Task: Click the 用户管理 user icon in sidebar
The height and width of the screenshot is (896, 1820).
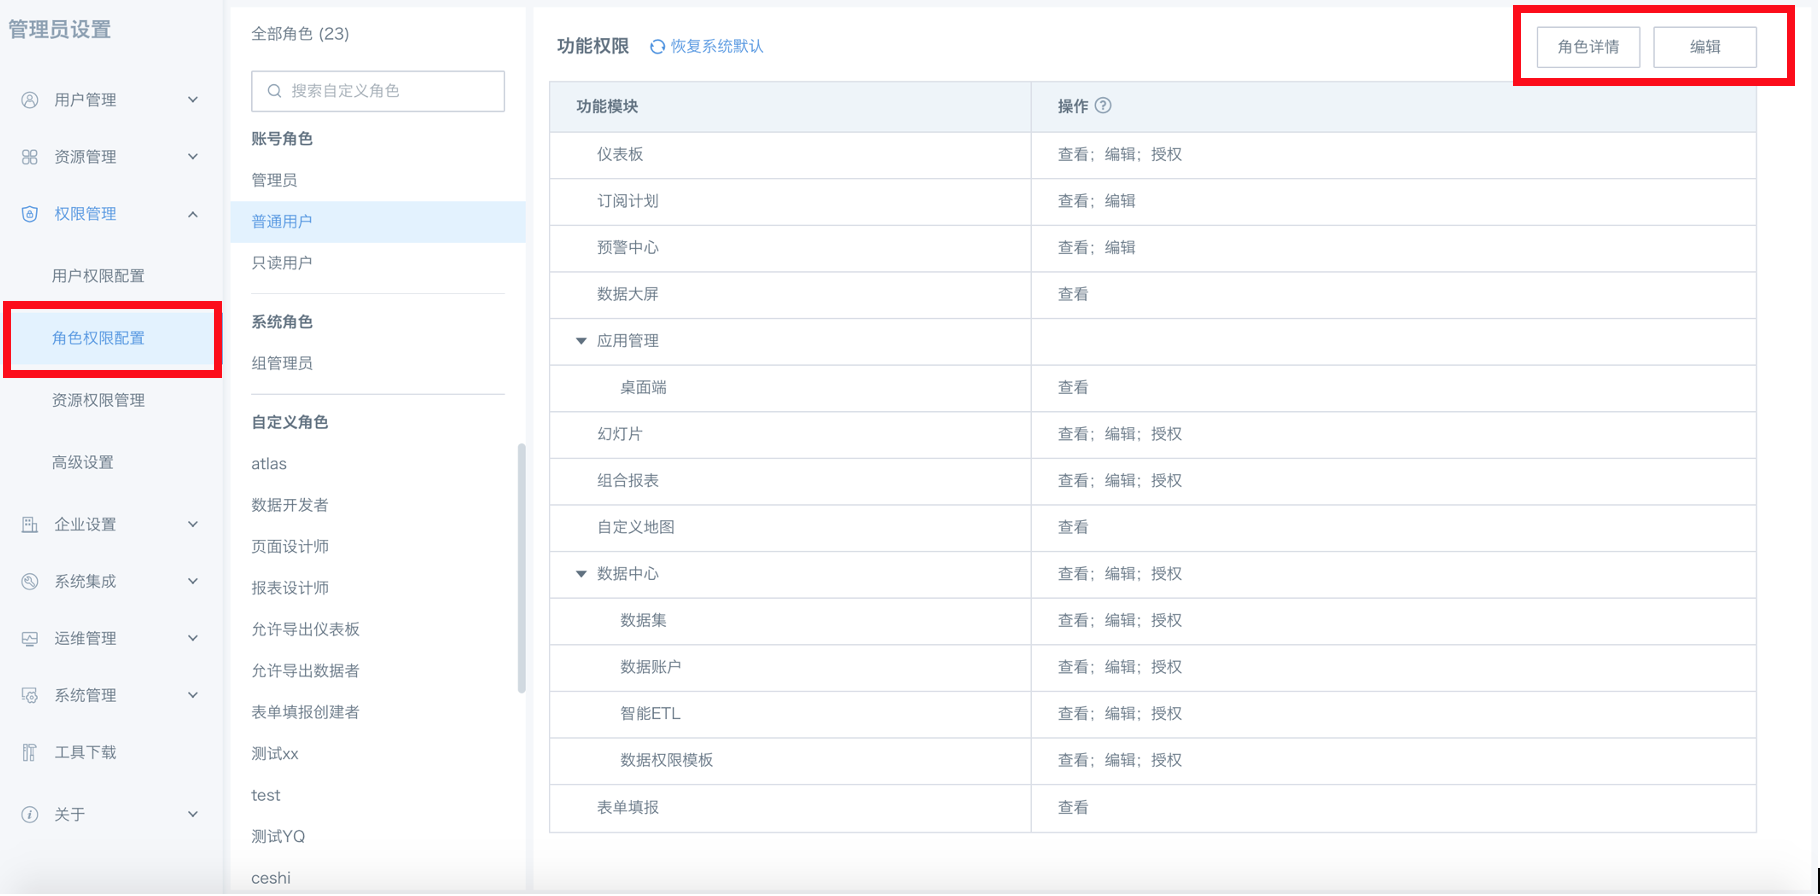Action: (30, 100)
